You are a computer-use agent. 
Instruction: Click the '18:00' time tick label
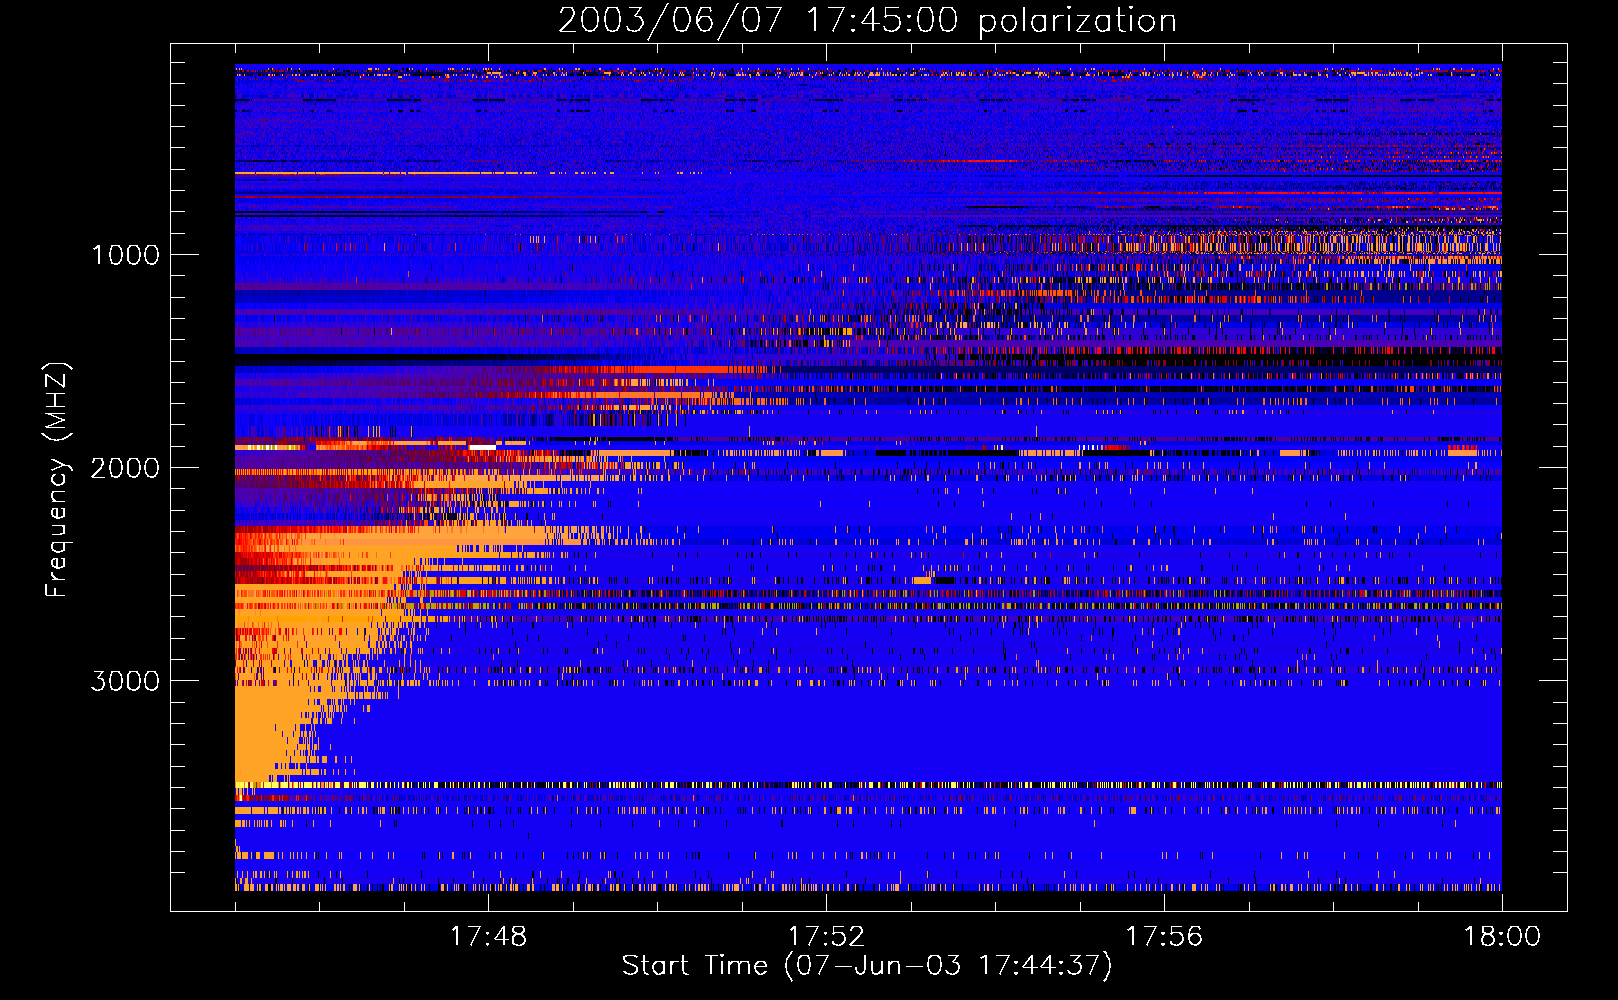click(1502, 936)
